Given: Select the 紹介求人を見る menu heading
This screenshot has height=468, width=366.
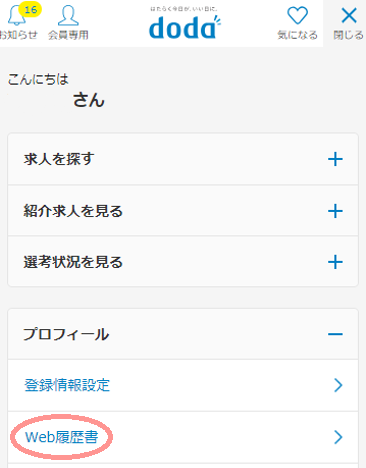Looking at the screenshot, I should pyautogui.click(x=73, y=211).
